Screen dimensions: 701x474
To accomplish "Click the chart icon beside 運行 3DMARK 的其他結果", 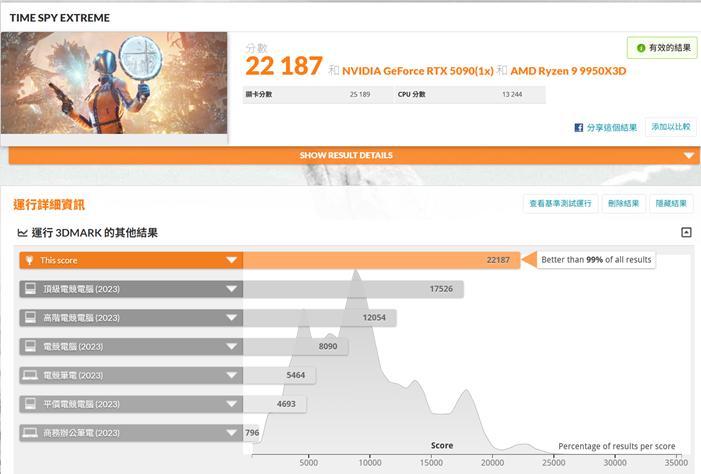I will coord(21,233).
